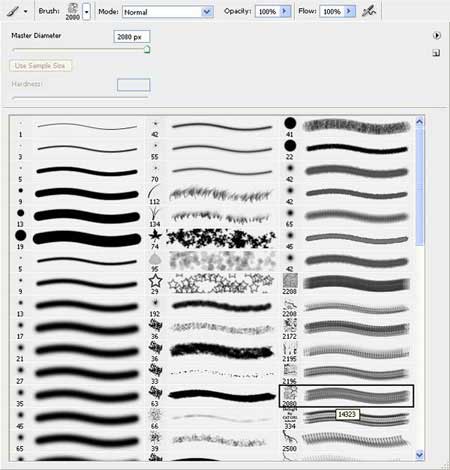Select the custom 2195 brush

pyautogui.click(x=347, y=352)
